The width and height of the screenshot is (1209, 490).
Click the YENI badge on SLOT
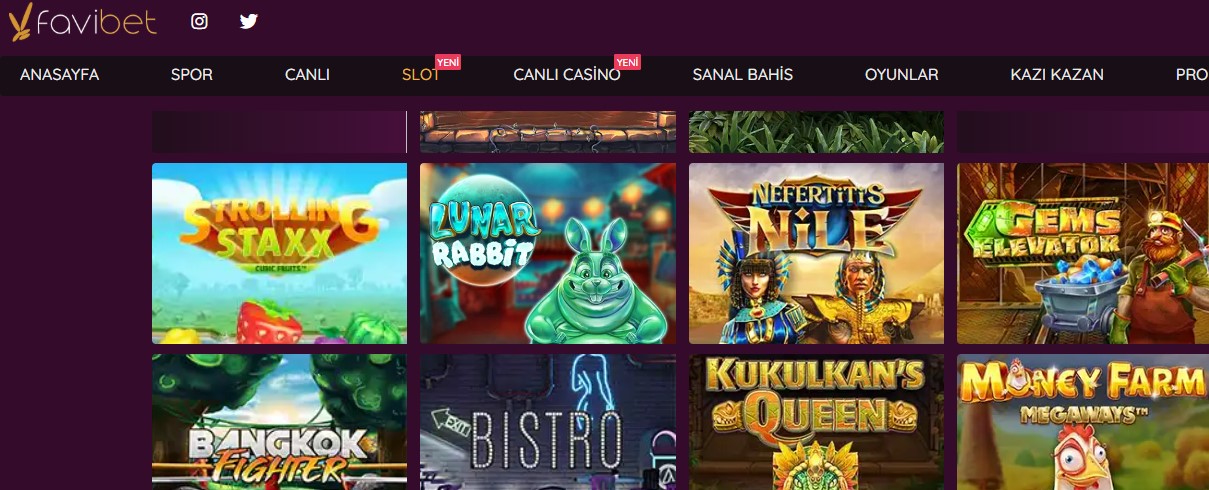tap(447, 62)
